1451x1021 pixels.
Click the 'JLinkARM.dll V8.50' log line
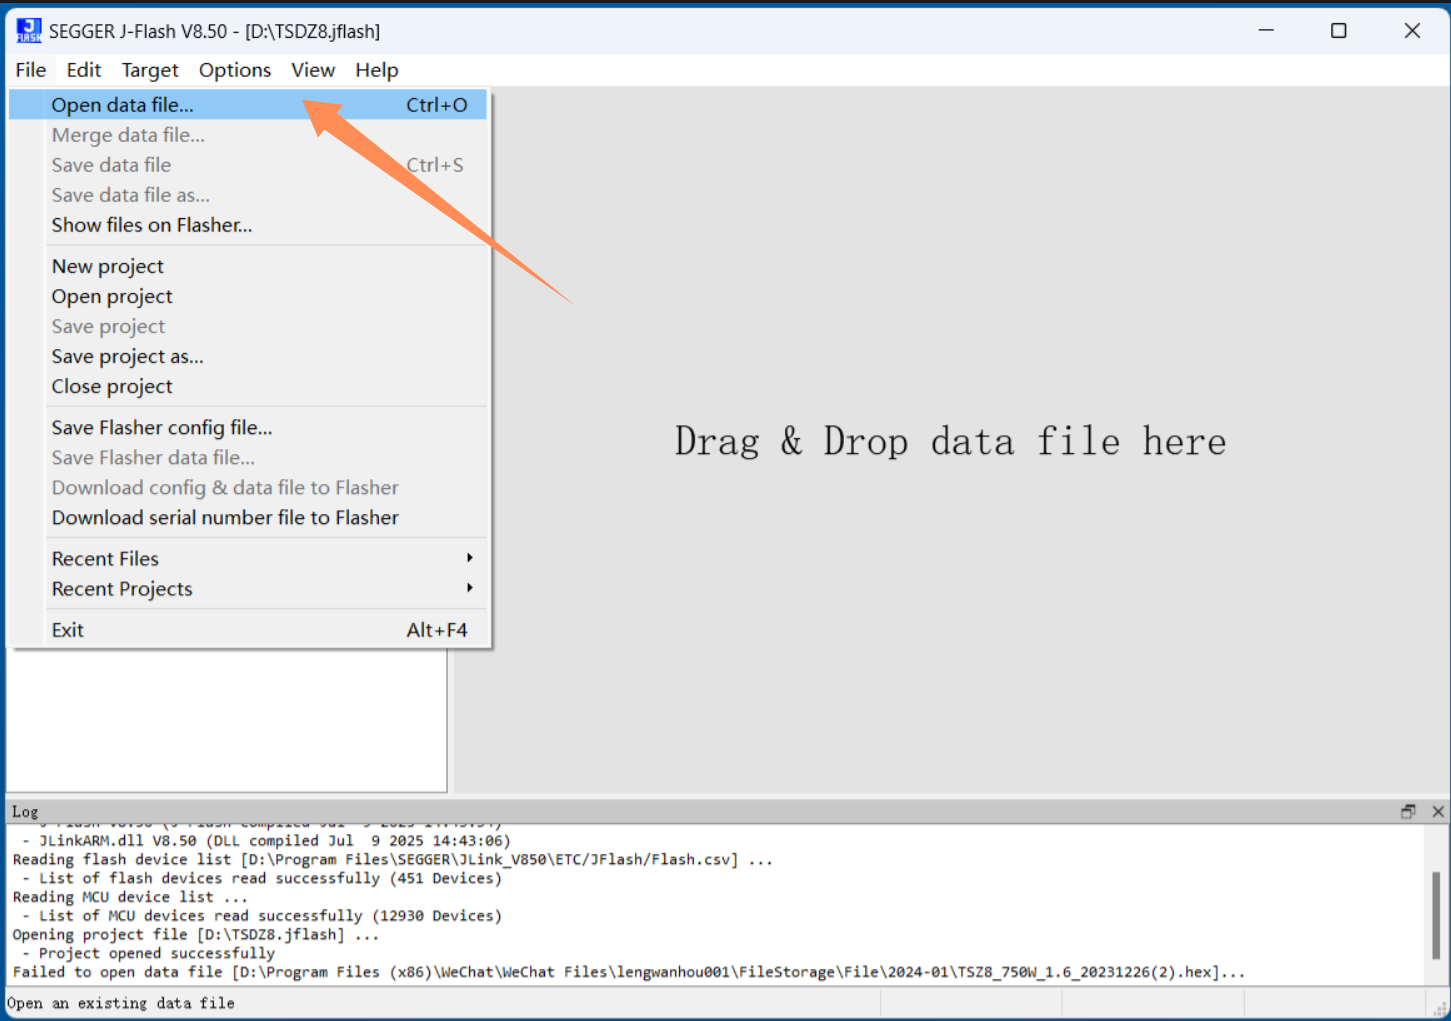(266, 840)
